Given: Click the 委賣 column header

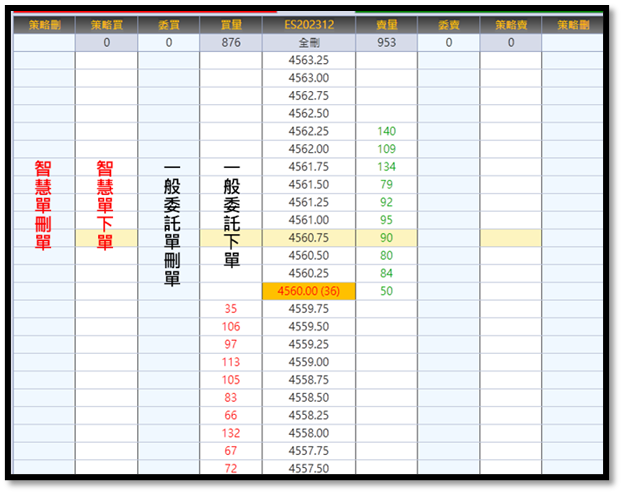Looking at the screenshot, I should (x=449, y=25).
